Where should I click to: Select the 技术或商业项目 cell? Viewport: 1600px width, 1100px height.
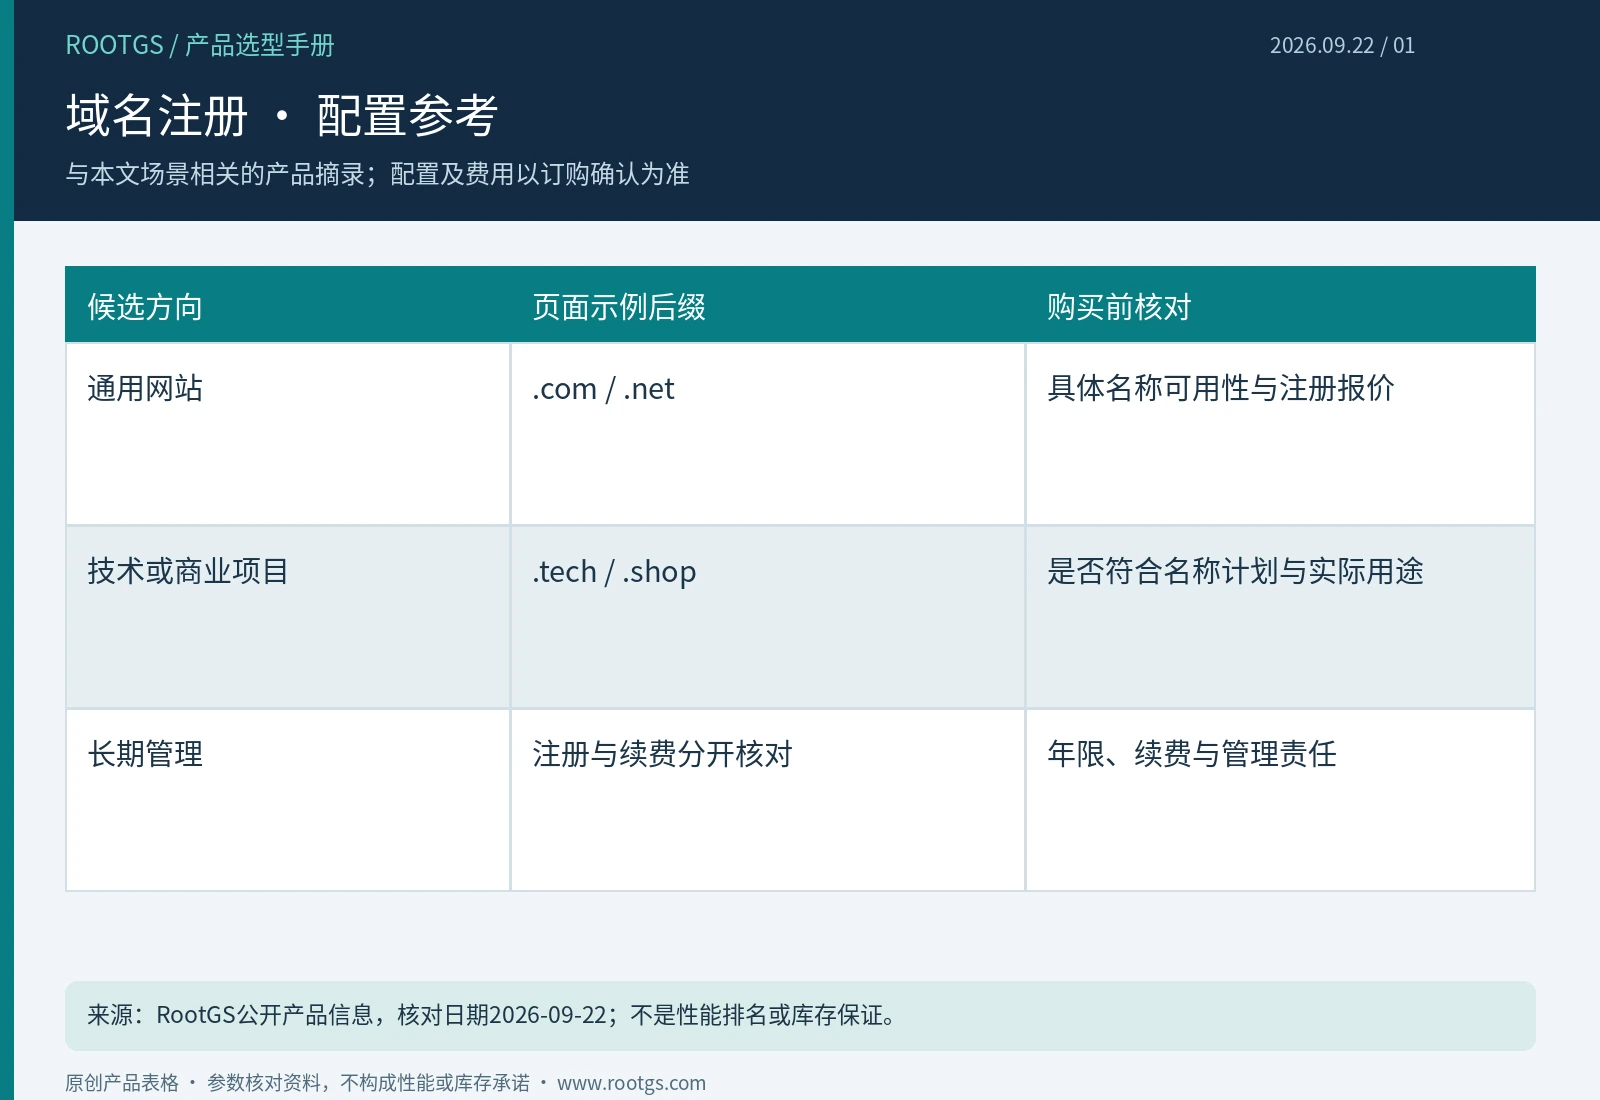coord(288,617)
